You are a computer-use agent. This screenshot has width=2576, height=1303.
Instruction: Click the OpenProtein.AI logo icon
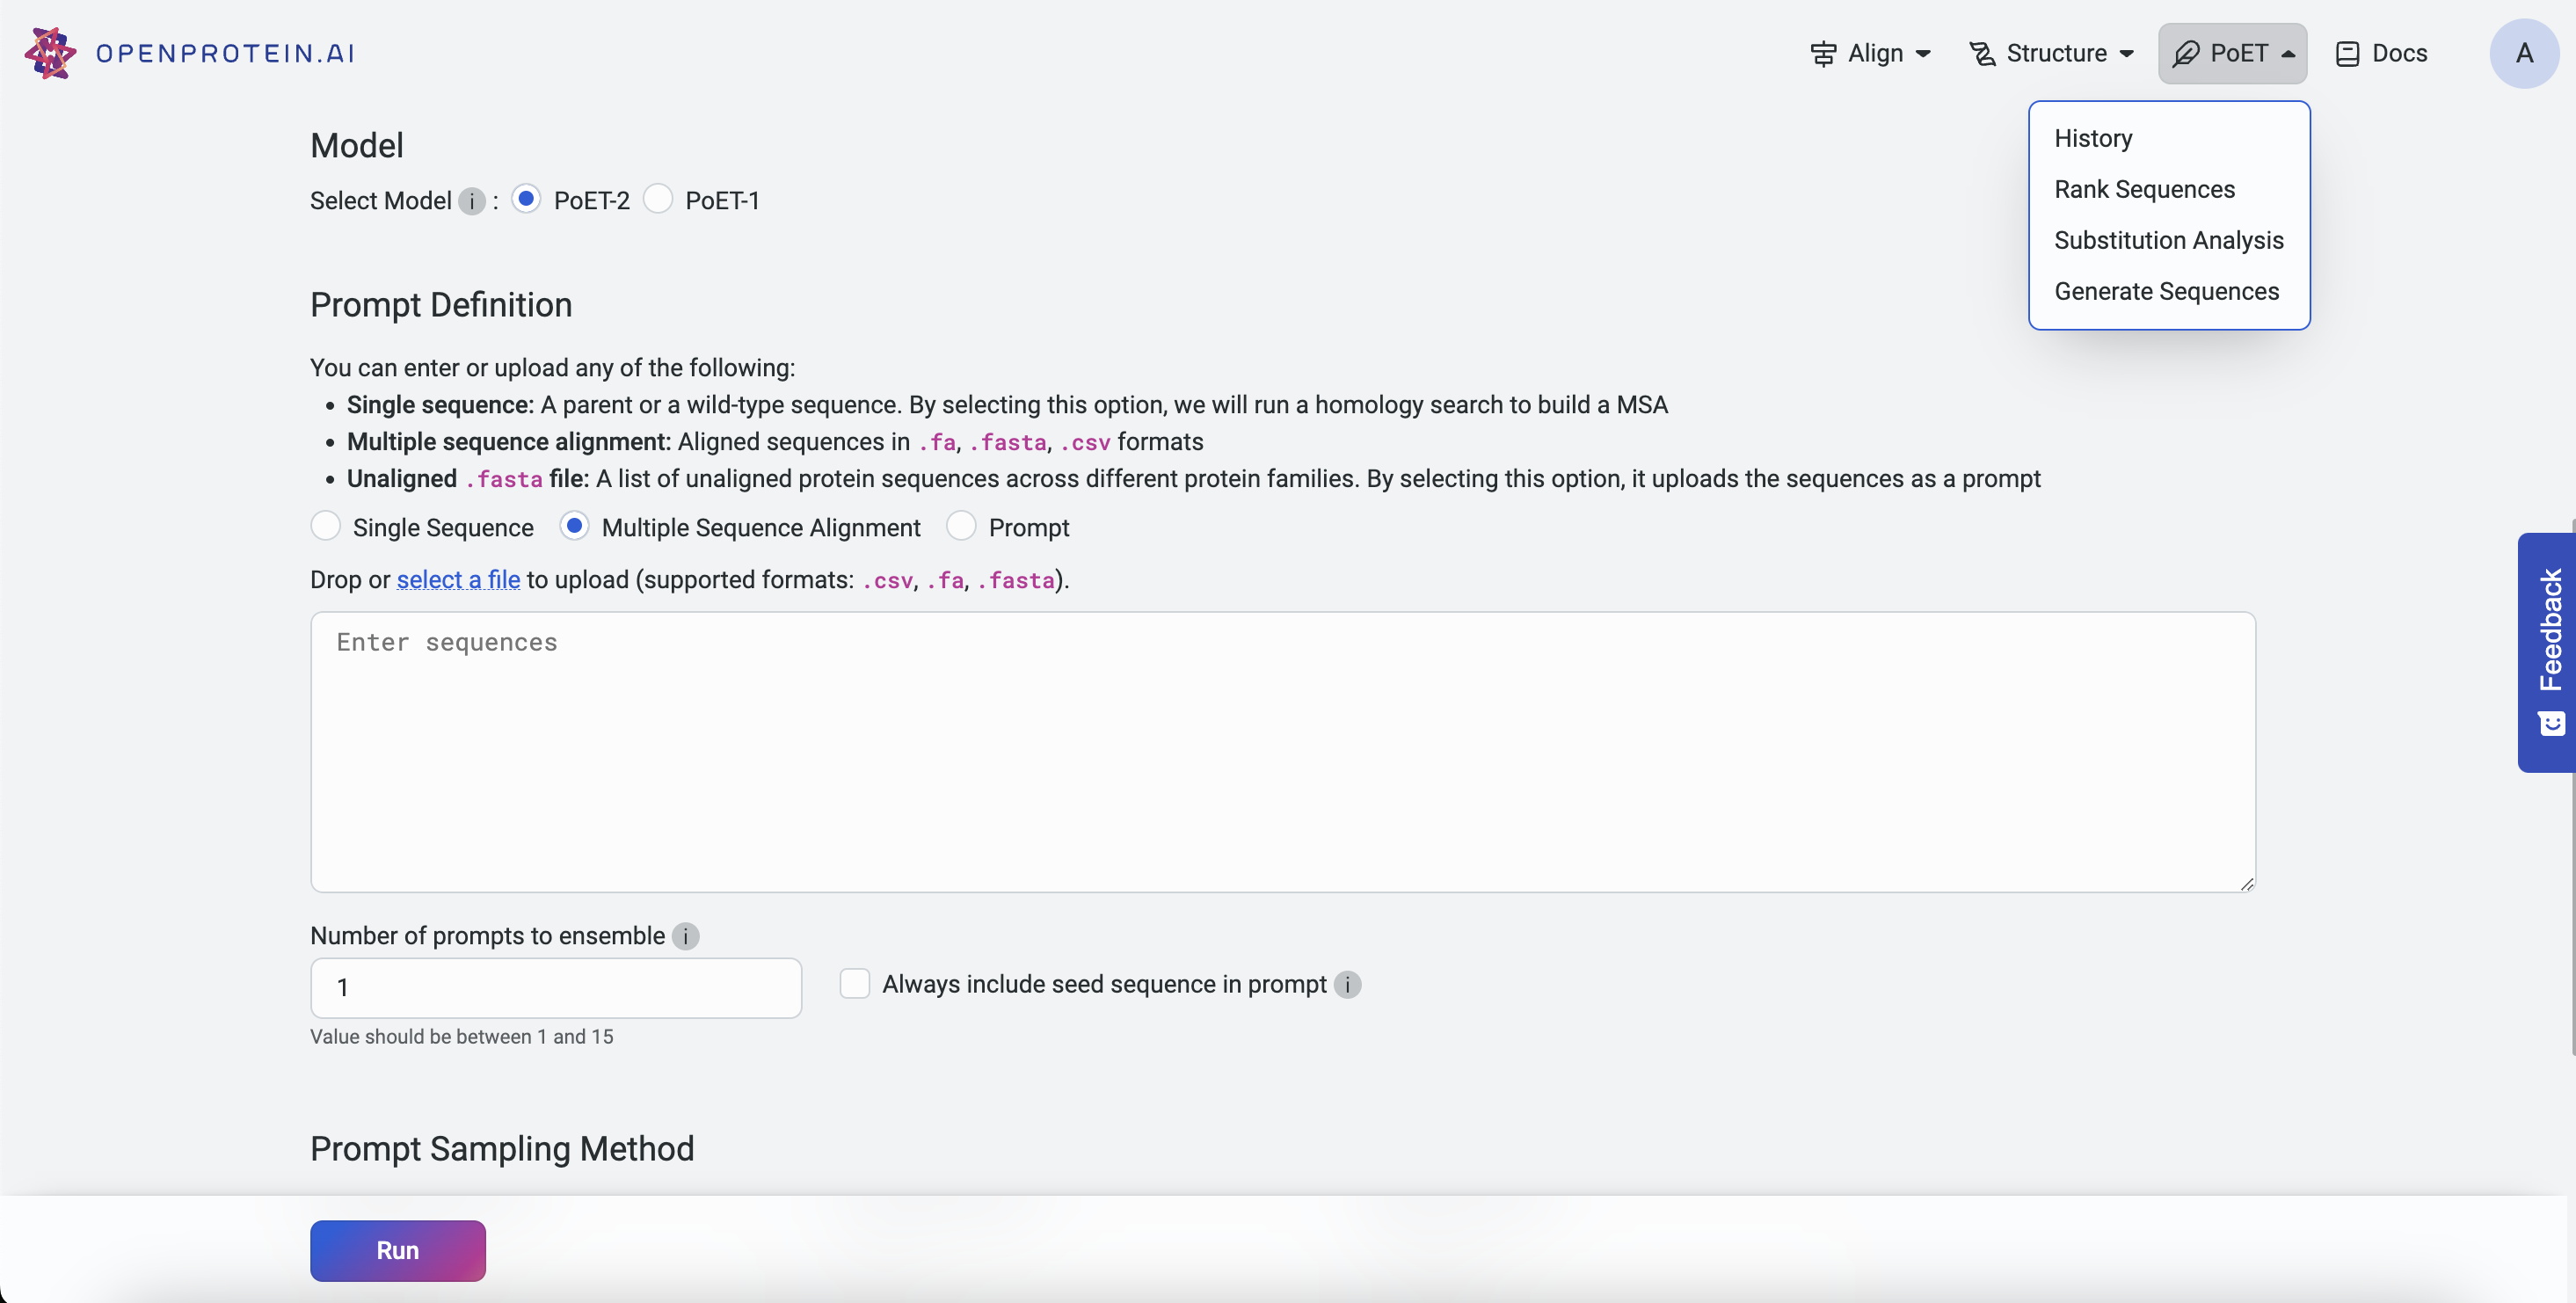point(50,53)
